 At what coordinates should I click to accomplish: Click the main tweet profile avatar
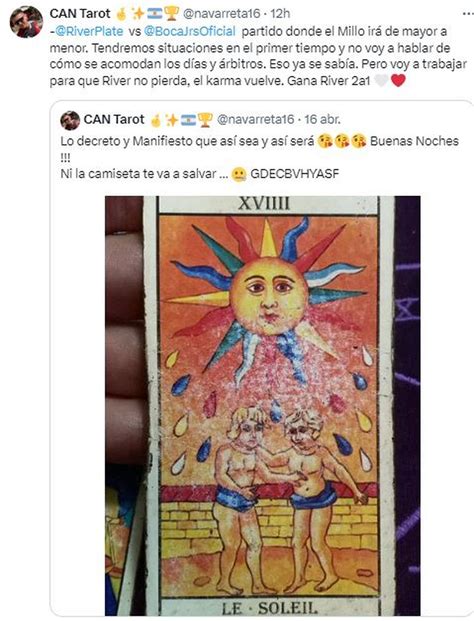click(x=26, y=22)
